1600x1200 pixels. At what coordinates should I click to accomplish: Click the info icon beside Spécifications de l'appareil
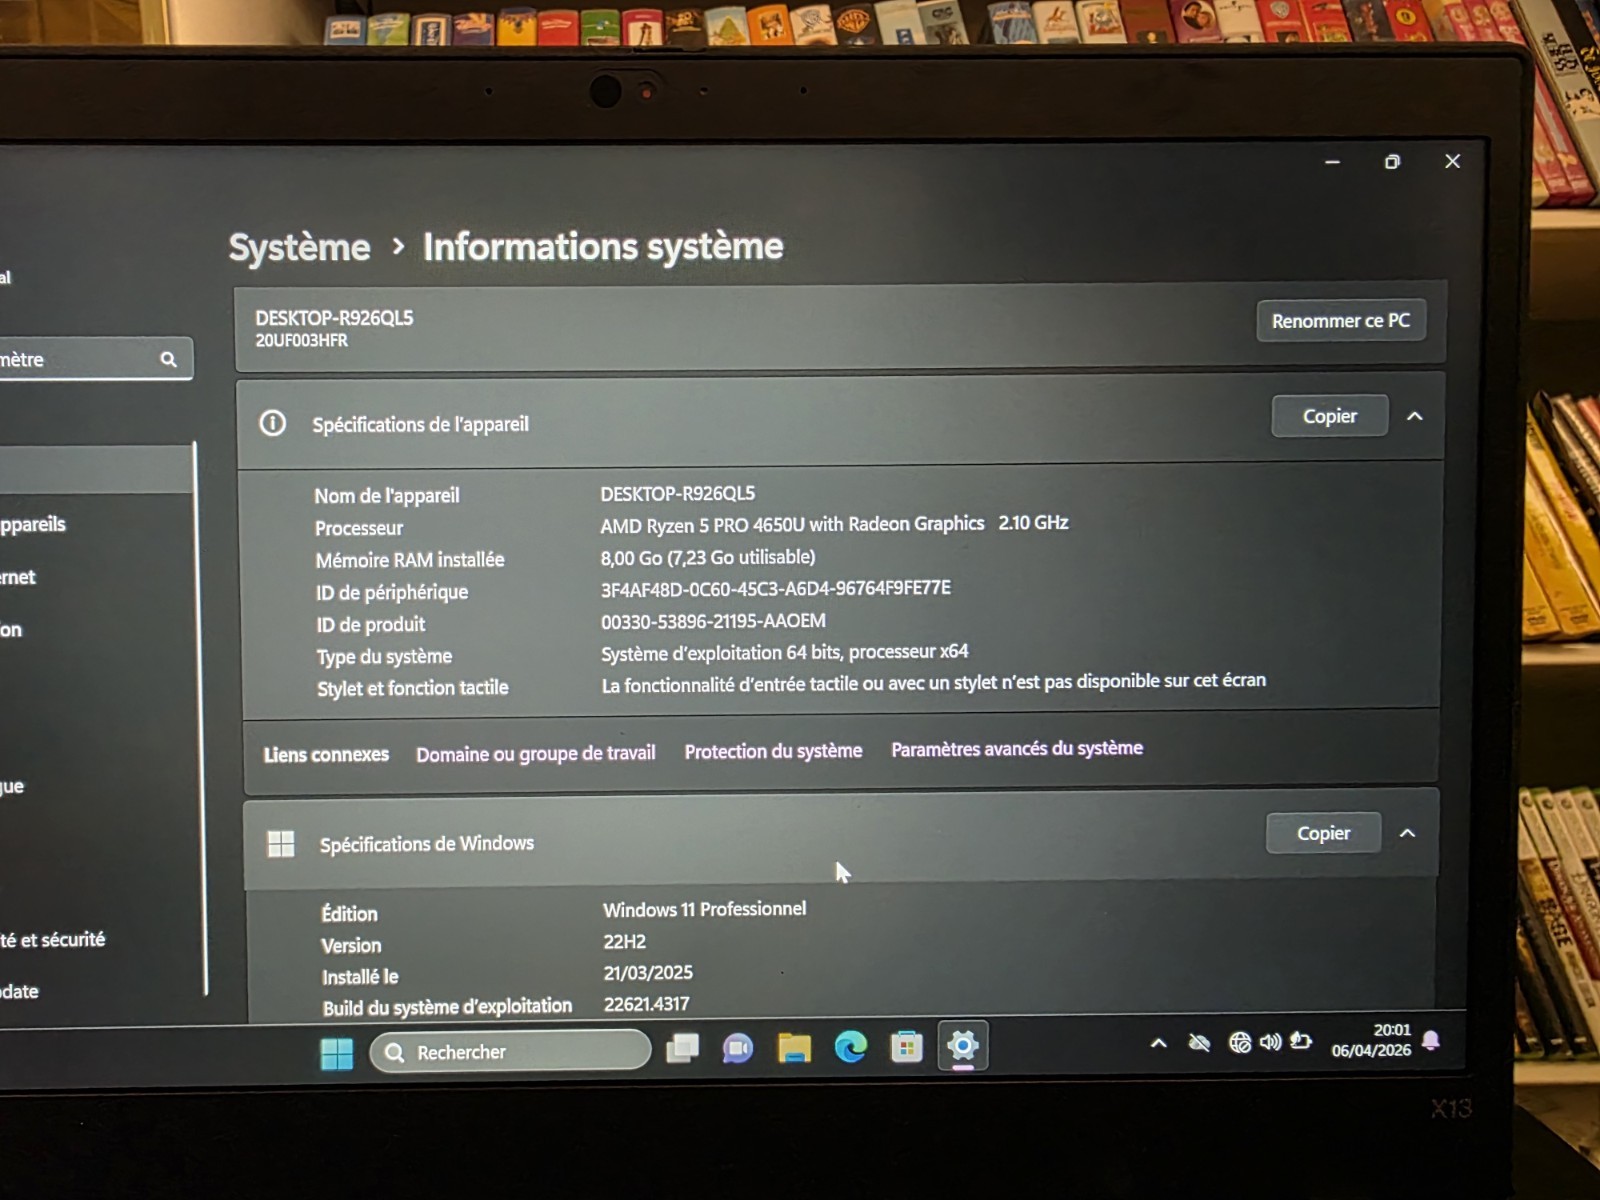point(272,423)
